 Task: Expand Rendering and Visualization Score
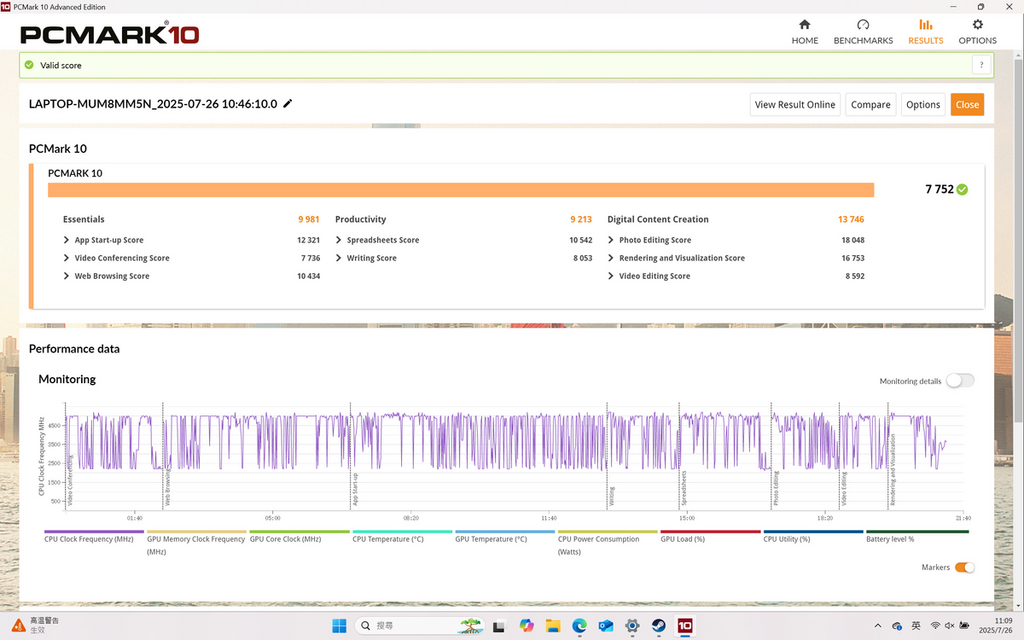point(611,258)
